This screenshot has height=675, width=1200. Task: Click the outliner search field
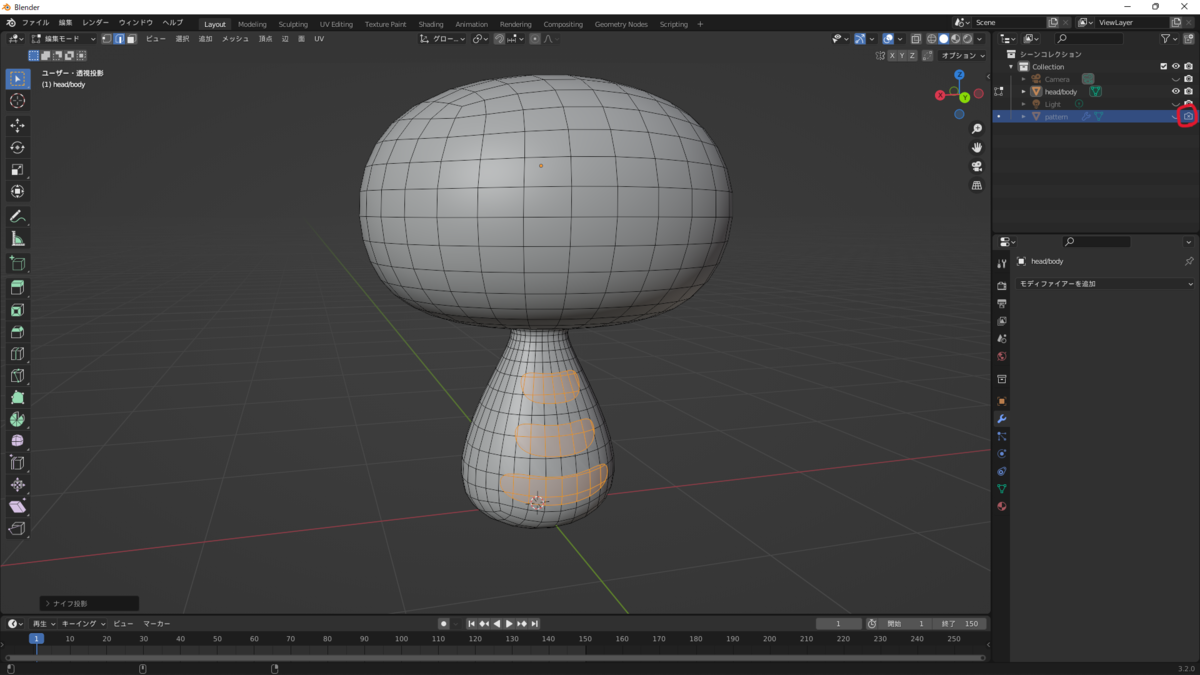tap(1088, 39)
